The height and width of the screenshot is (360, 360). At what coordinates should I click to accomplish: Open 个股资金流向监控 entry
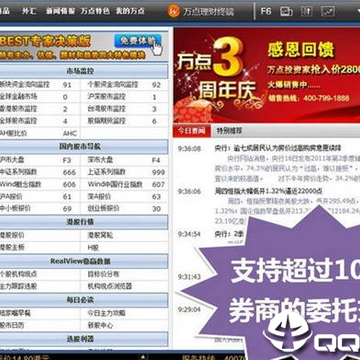pos(113,85)
